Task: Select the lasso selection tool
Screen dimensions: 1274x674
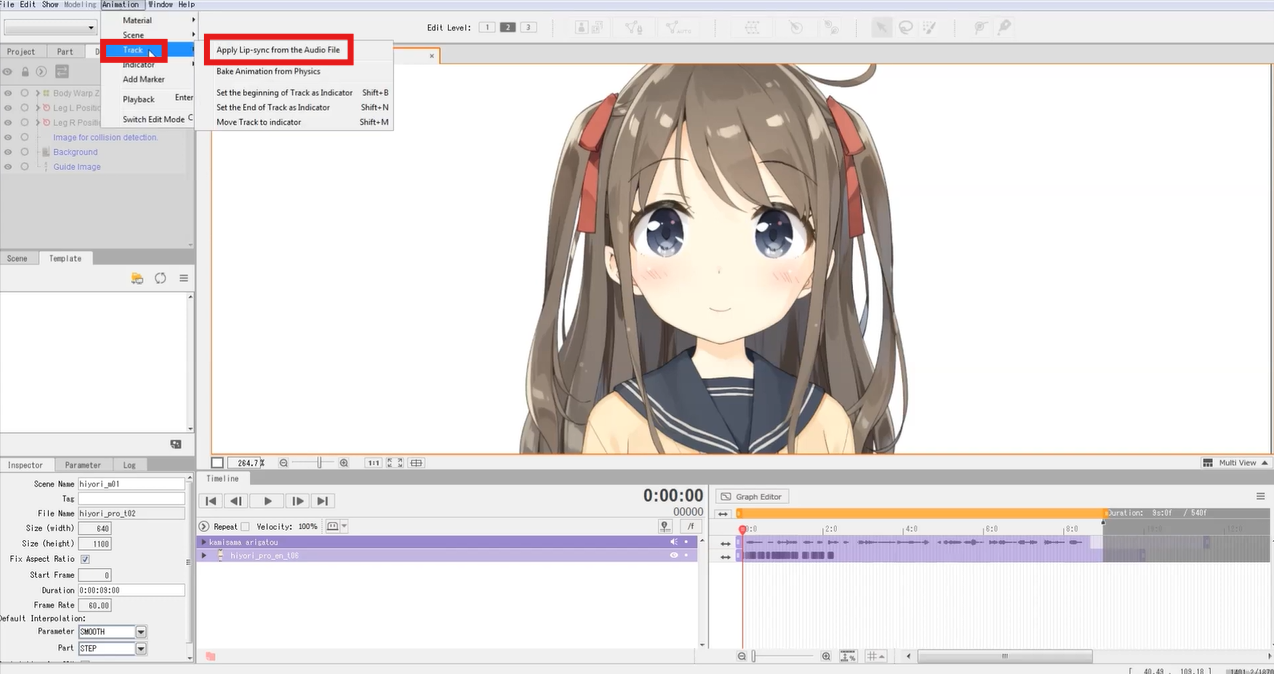Action: click(x=905, y=27)
